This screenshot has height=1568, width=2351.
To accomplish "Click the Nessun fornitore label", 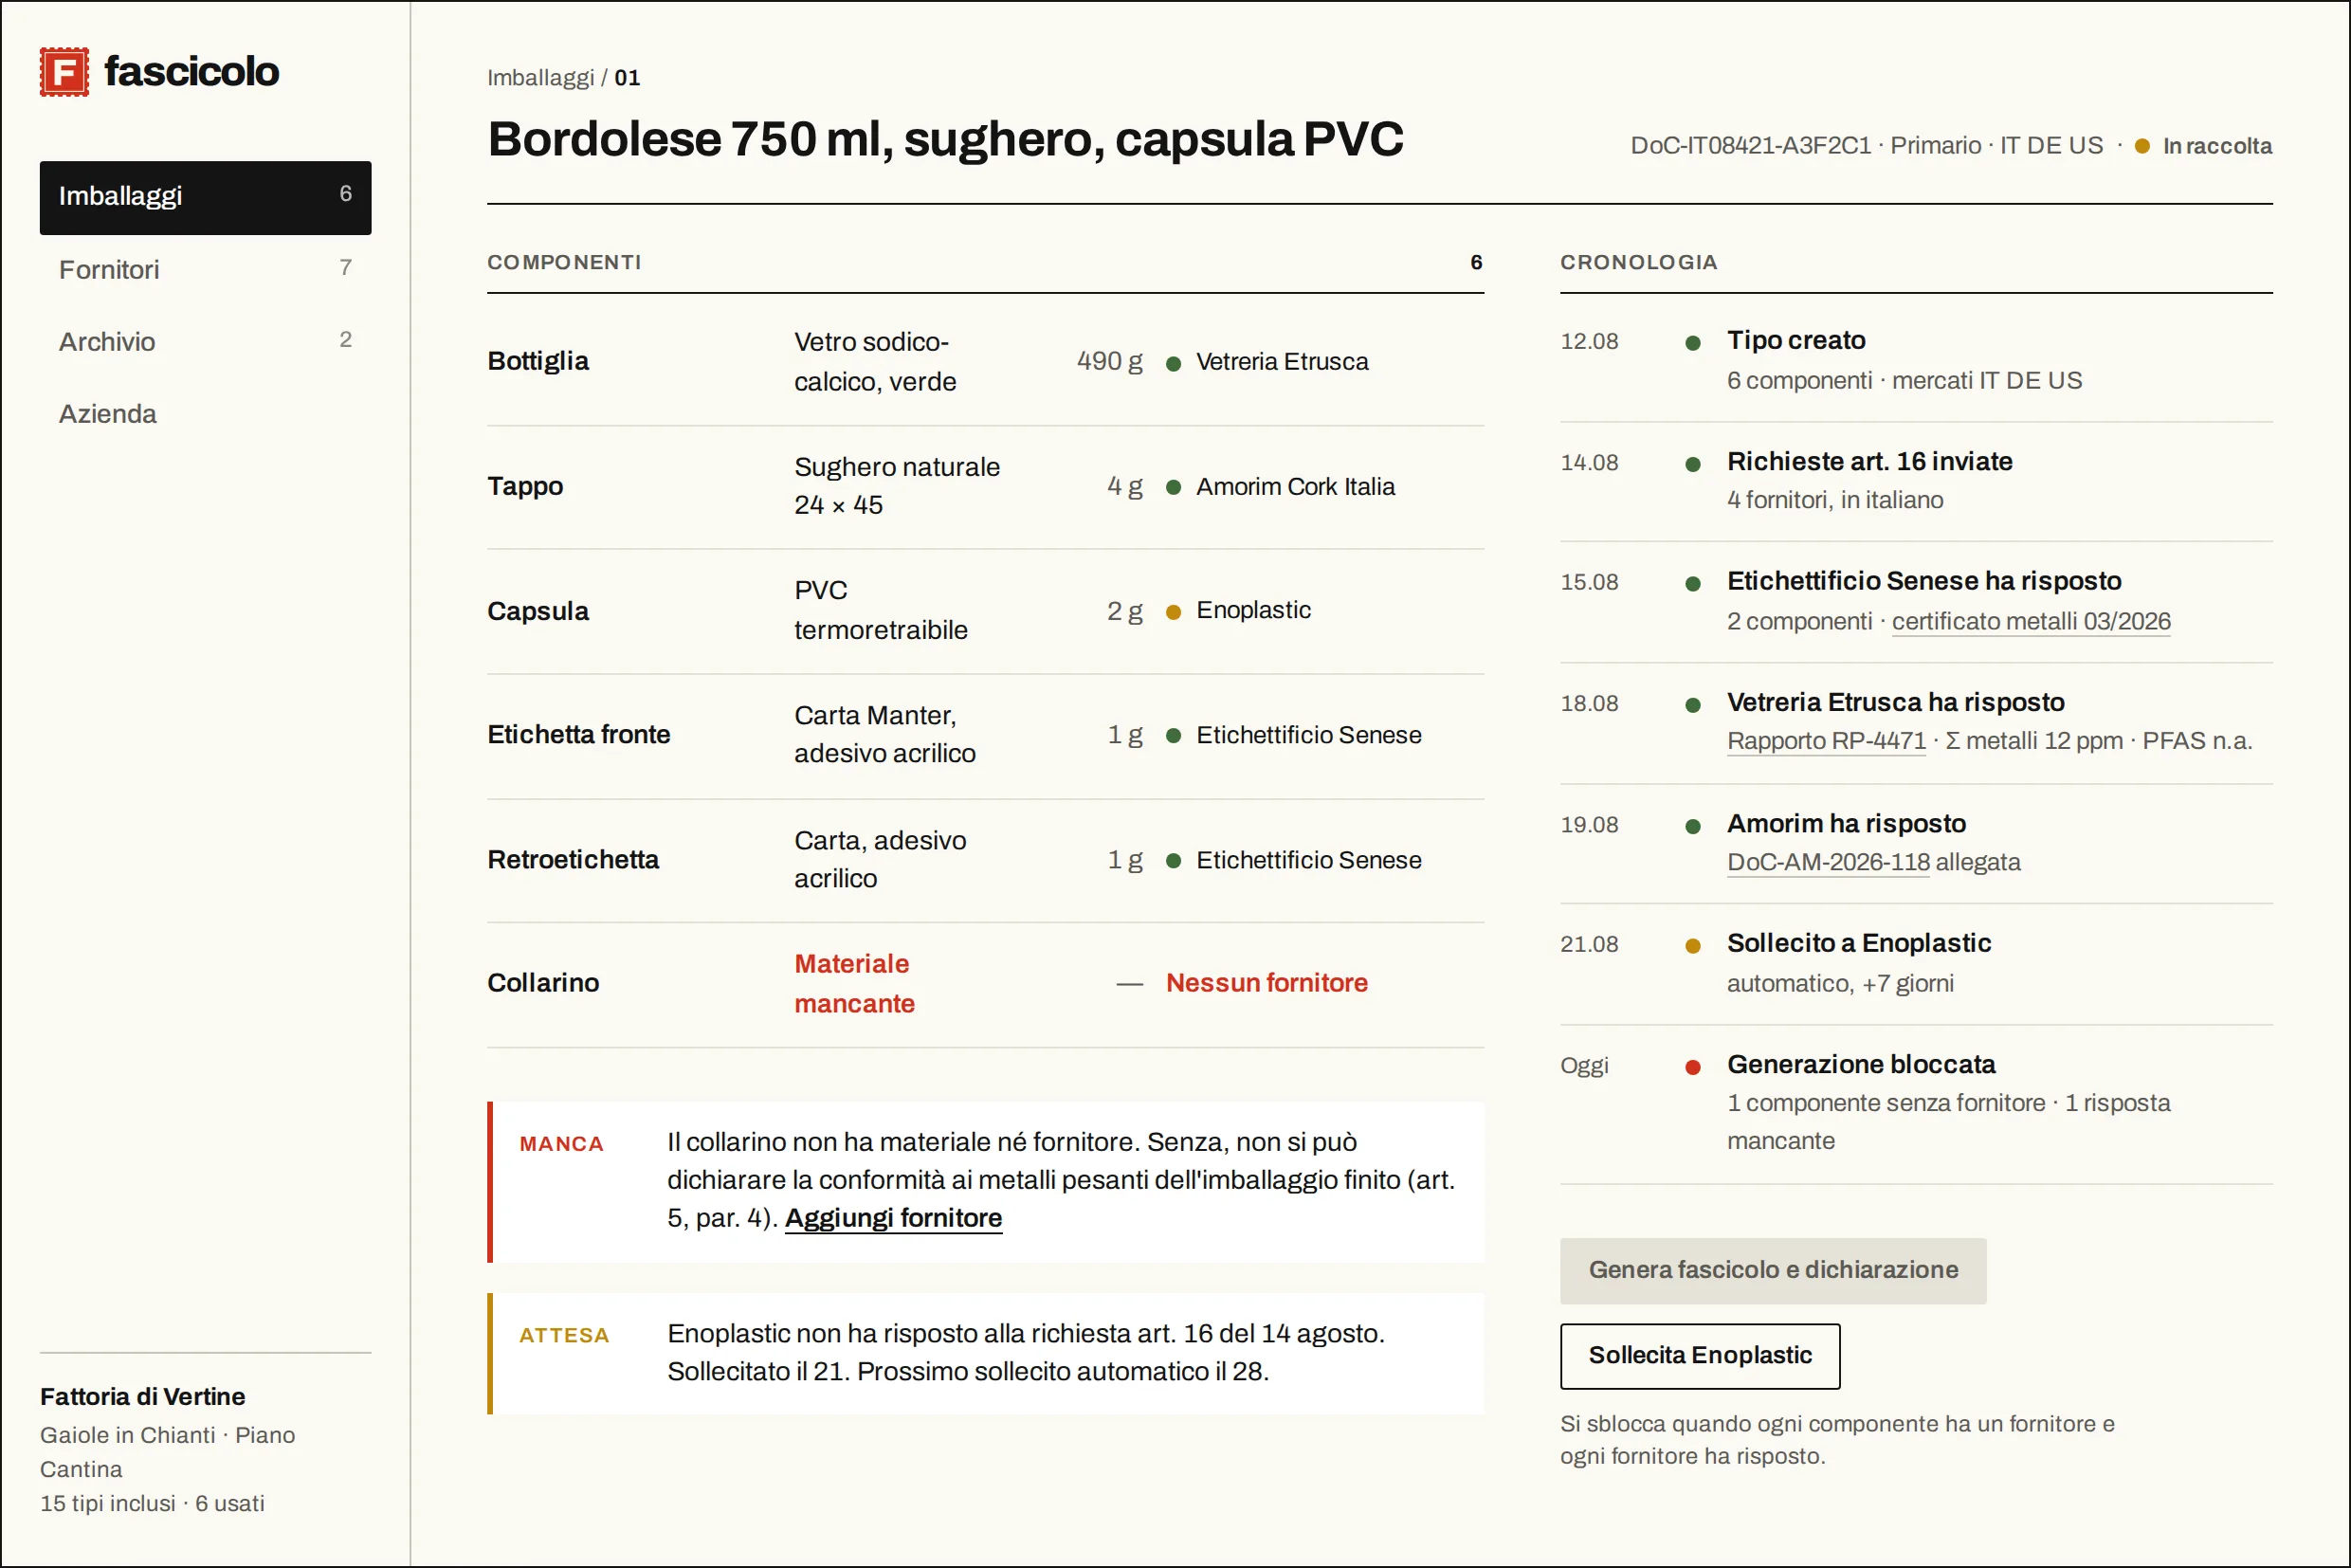I will [x=1267, y=983].
